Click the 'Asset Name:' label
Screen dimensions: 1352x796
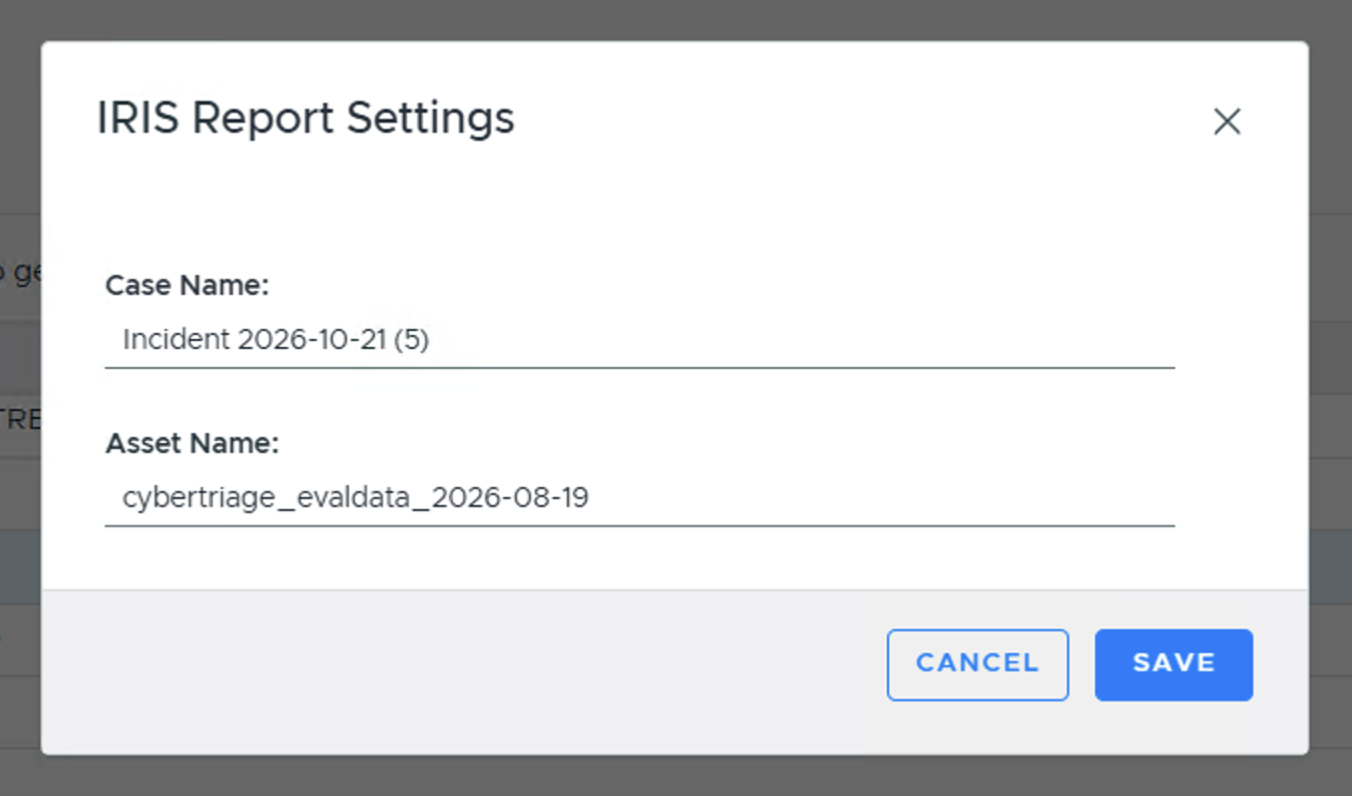192,443
